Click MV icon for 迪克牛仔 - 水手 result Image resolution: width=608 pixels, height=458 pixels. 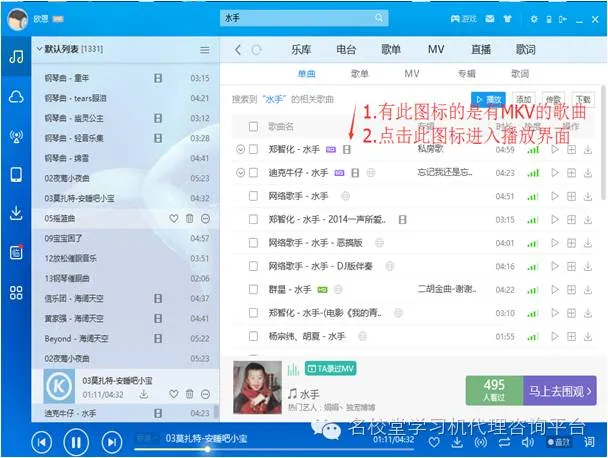355,173
